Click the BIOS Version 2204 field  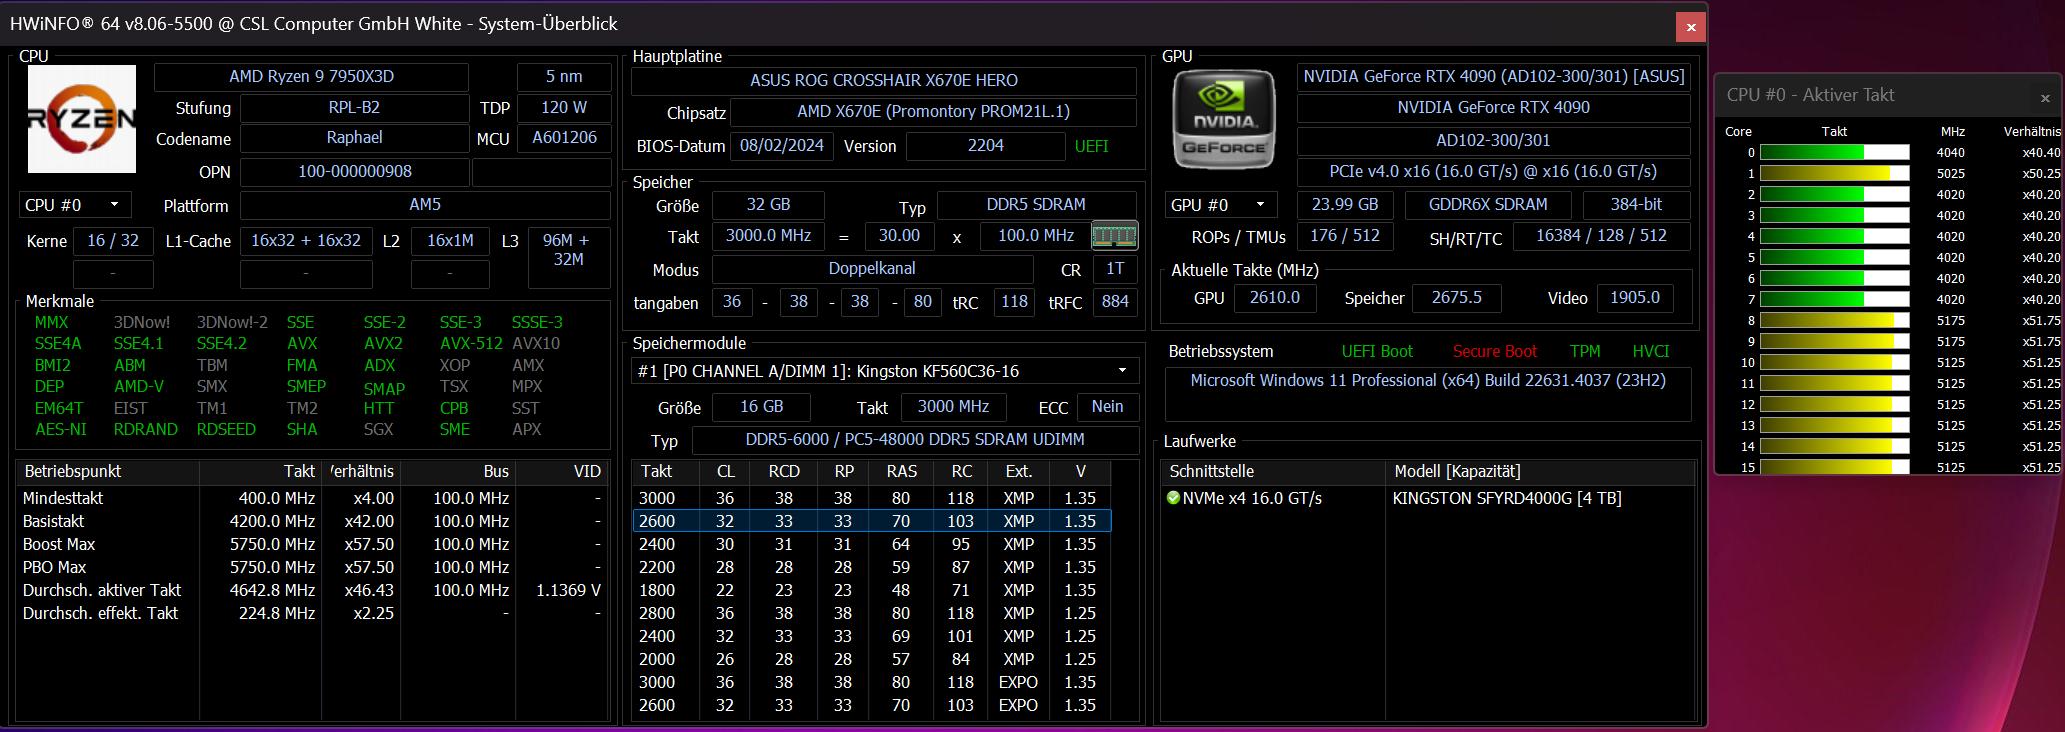tap(985, 146)
